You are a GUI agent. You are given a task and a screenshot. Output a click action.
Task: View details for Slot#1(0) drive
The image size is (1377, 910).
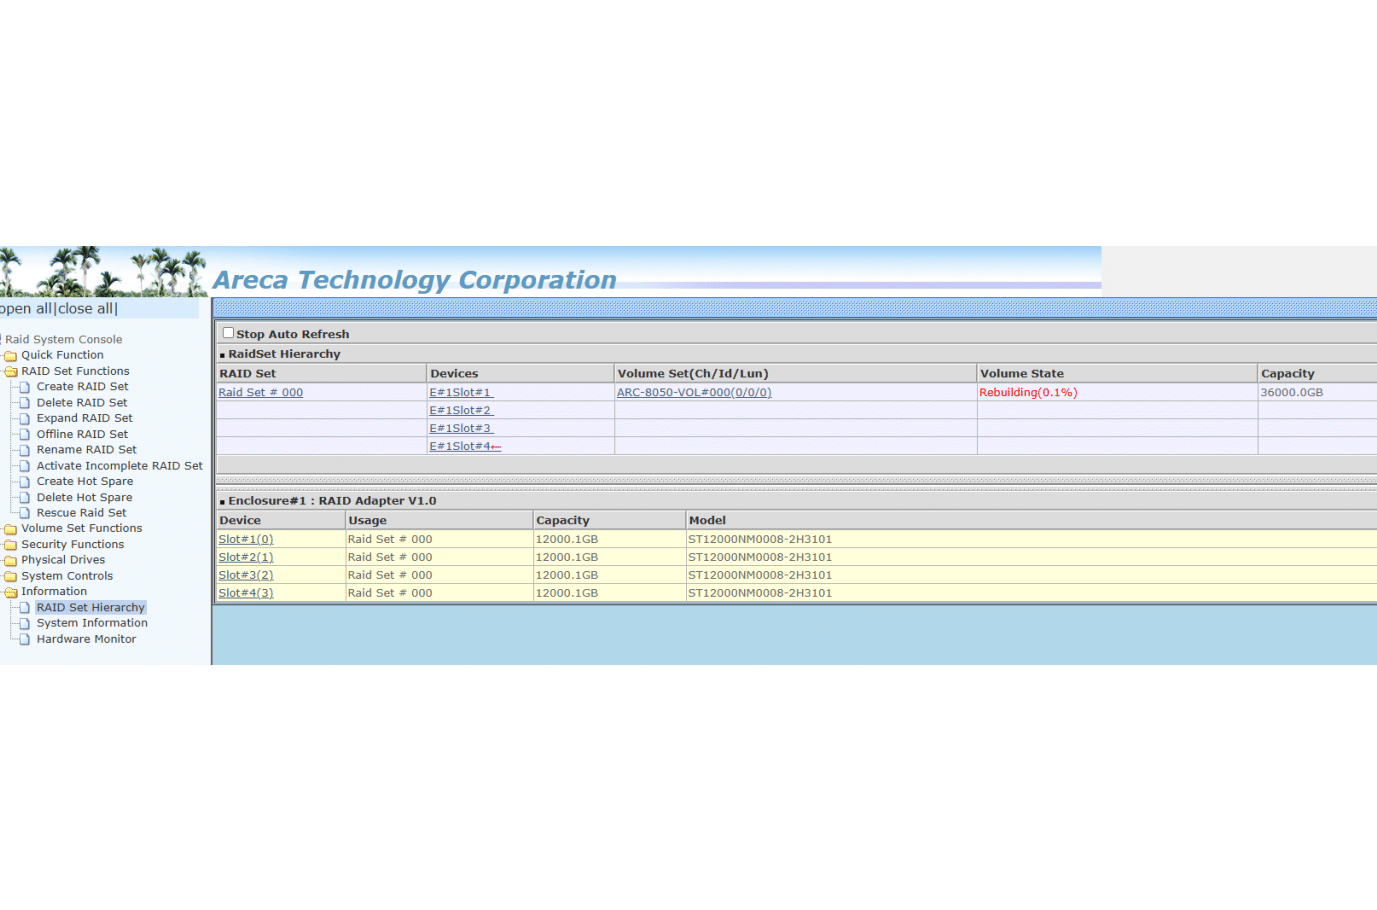[x=245, y=538]
